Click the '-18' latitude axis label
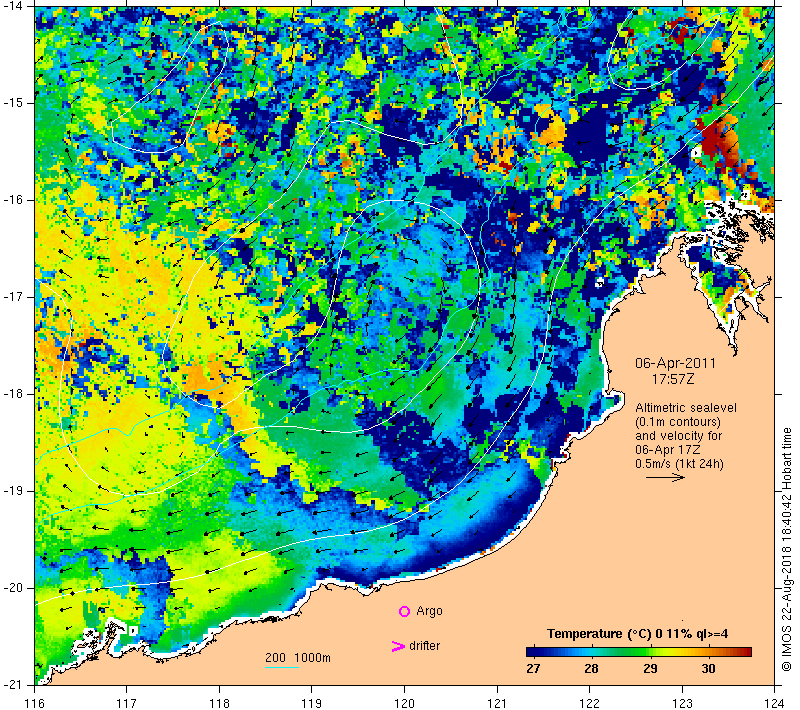 [x=12, y=394]
